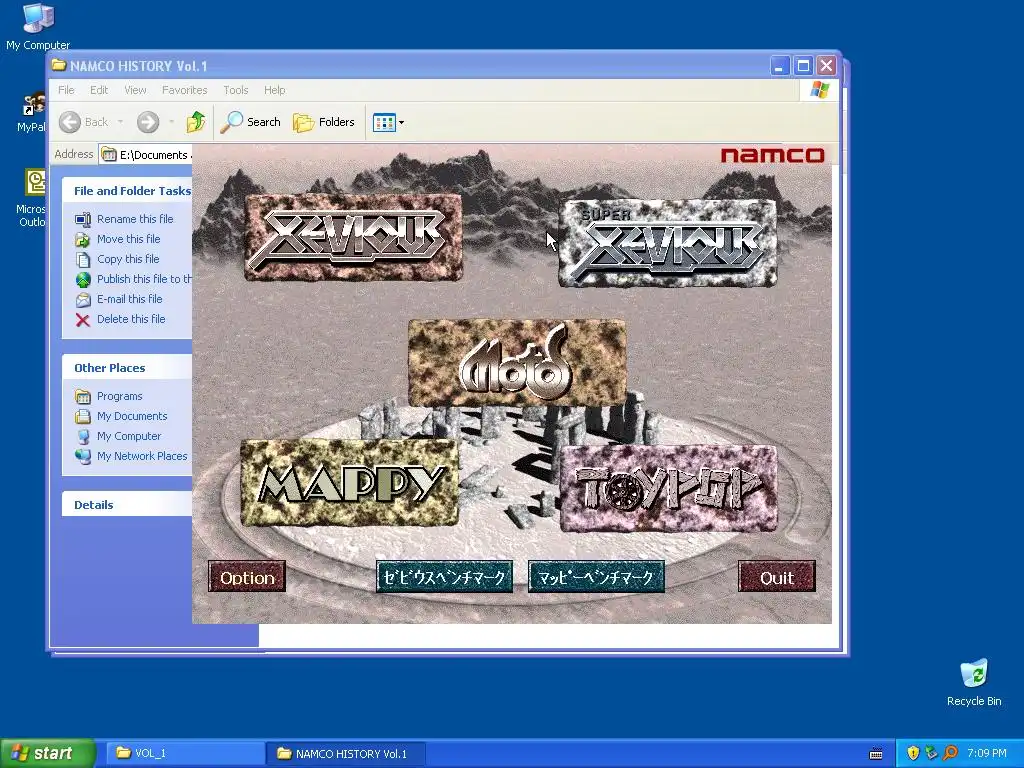Launch the Super Xevious game tile

tap(667, 243)
